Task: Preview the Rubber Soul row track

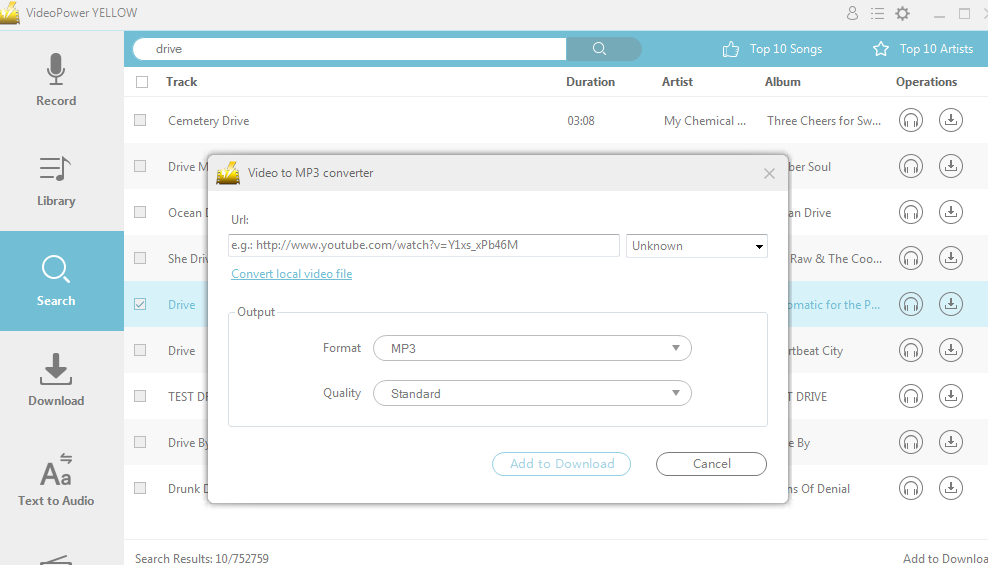Action: coord(910,166)
